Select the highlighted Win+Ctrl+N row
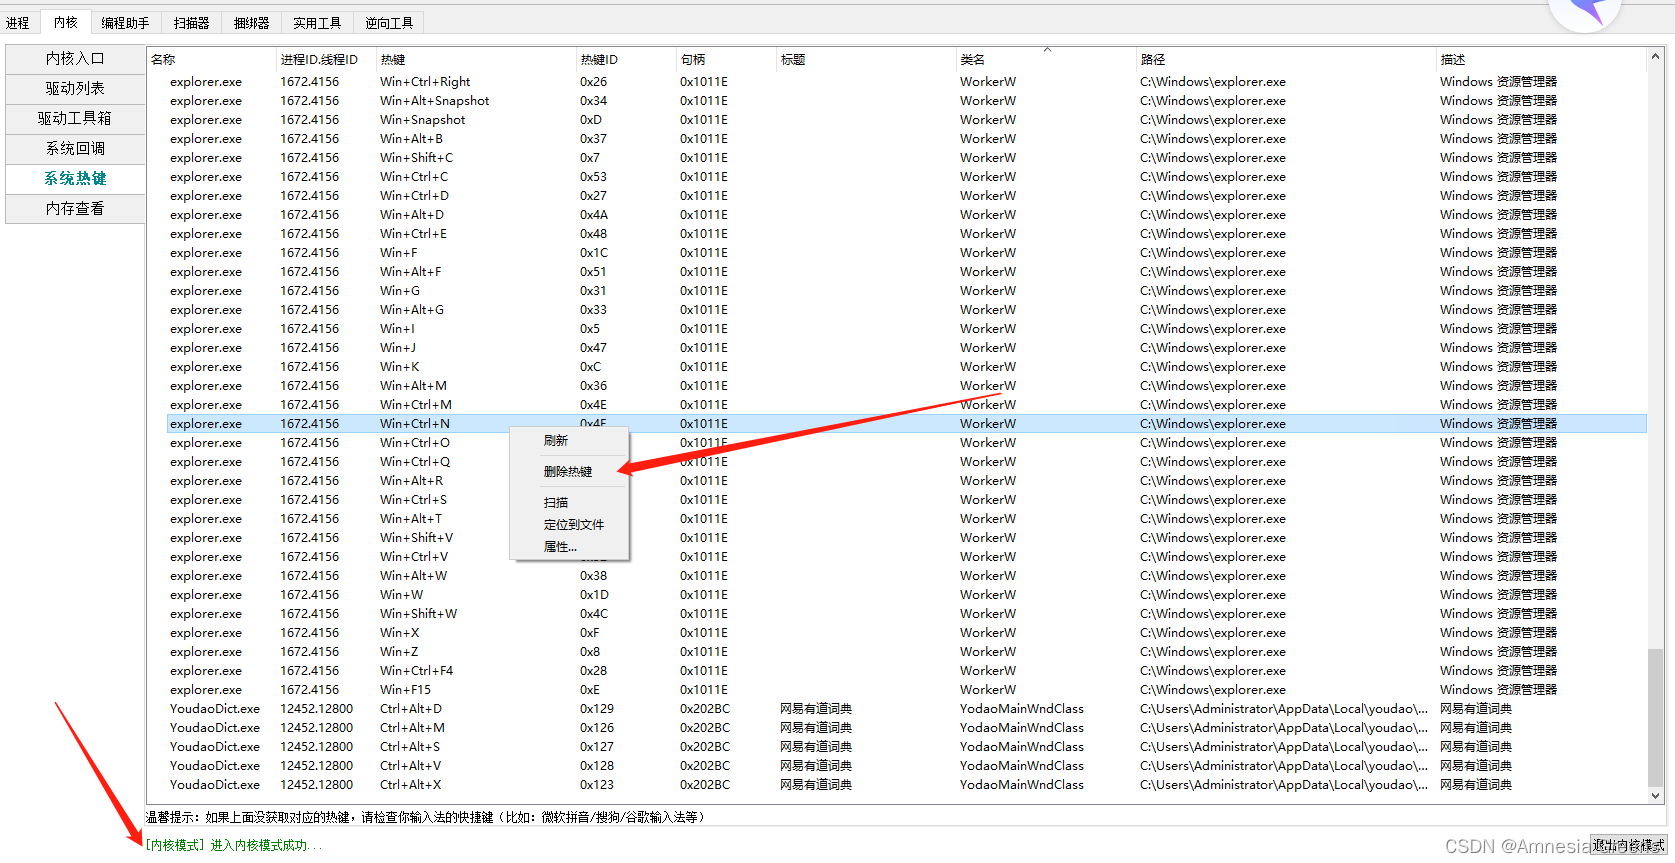Screen dimensions: 1675x863 pos(906,424)
